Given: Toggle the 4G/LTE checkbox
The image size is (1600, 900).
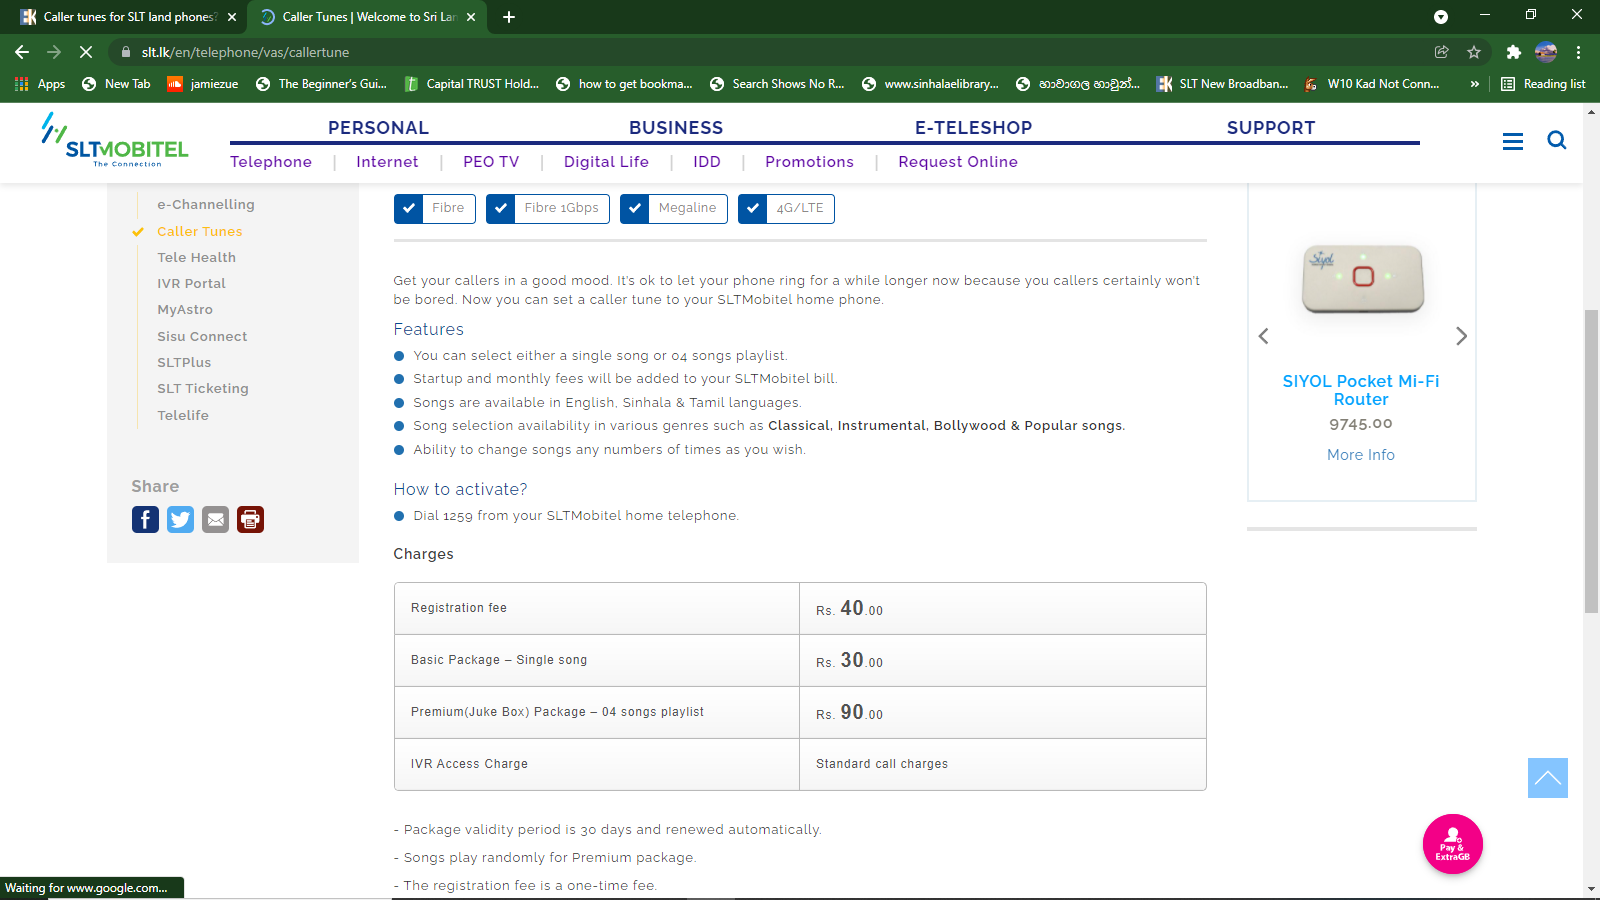Looking at the screenshot, I should (x=752, y=208).
